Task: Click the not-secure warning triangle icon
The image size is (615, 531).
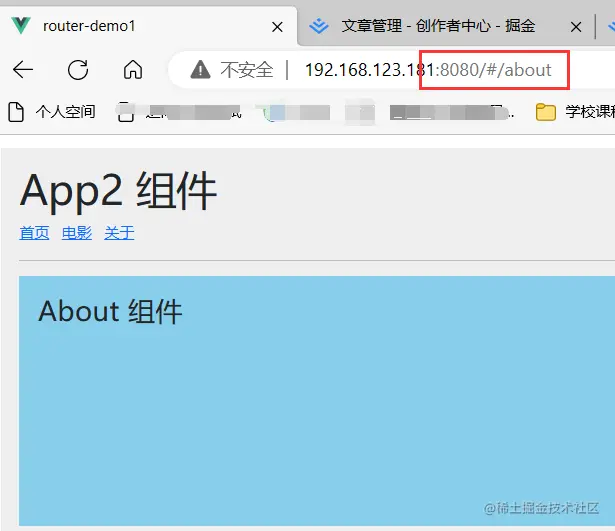Action: click(200, 70)
